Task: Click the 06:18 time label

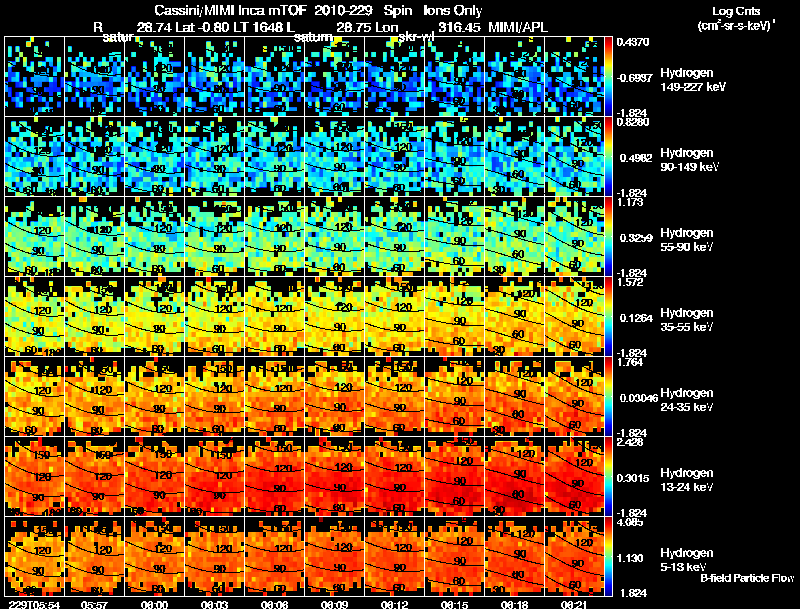Action: tap(514, 604)
